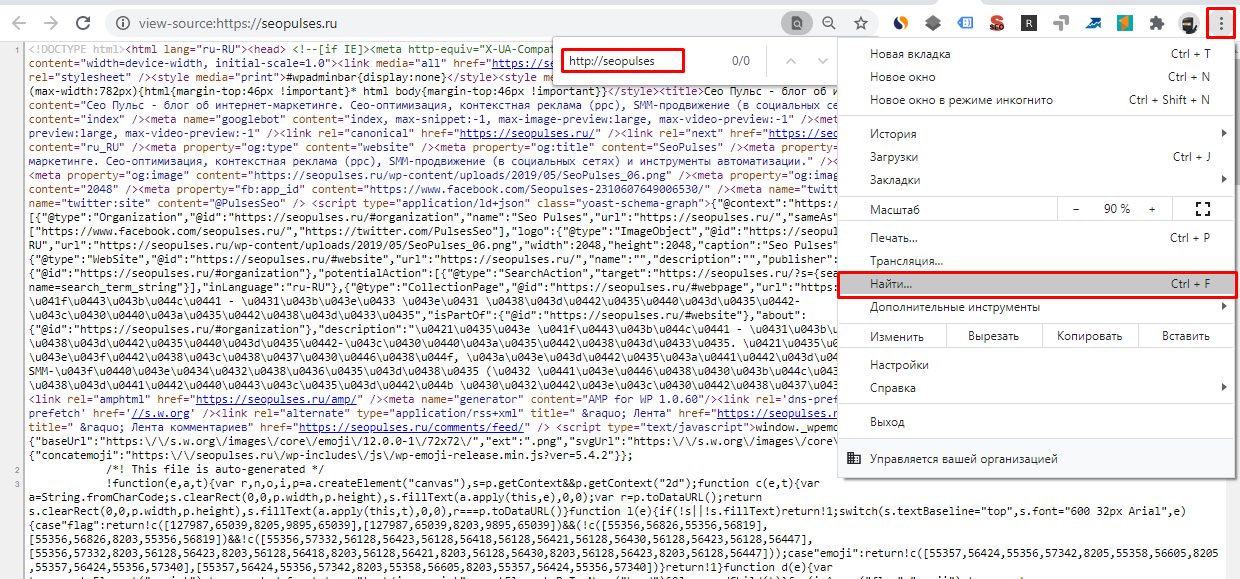Viewport: 1240px width, 579px height.
Task: Expand the 'Закладки' submenu
Action: point(1038,180)
